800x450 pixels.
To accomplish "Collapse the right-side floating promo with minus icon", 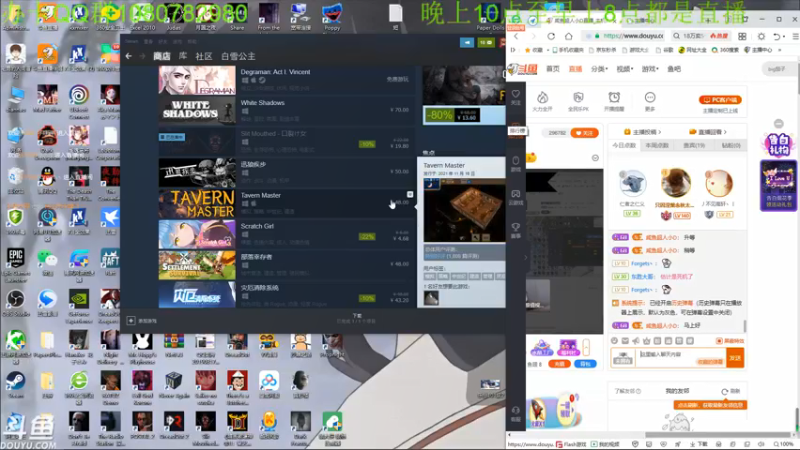I will [x=778, y=123].
